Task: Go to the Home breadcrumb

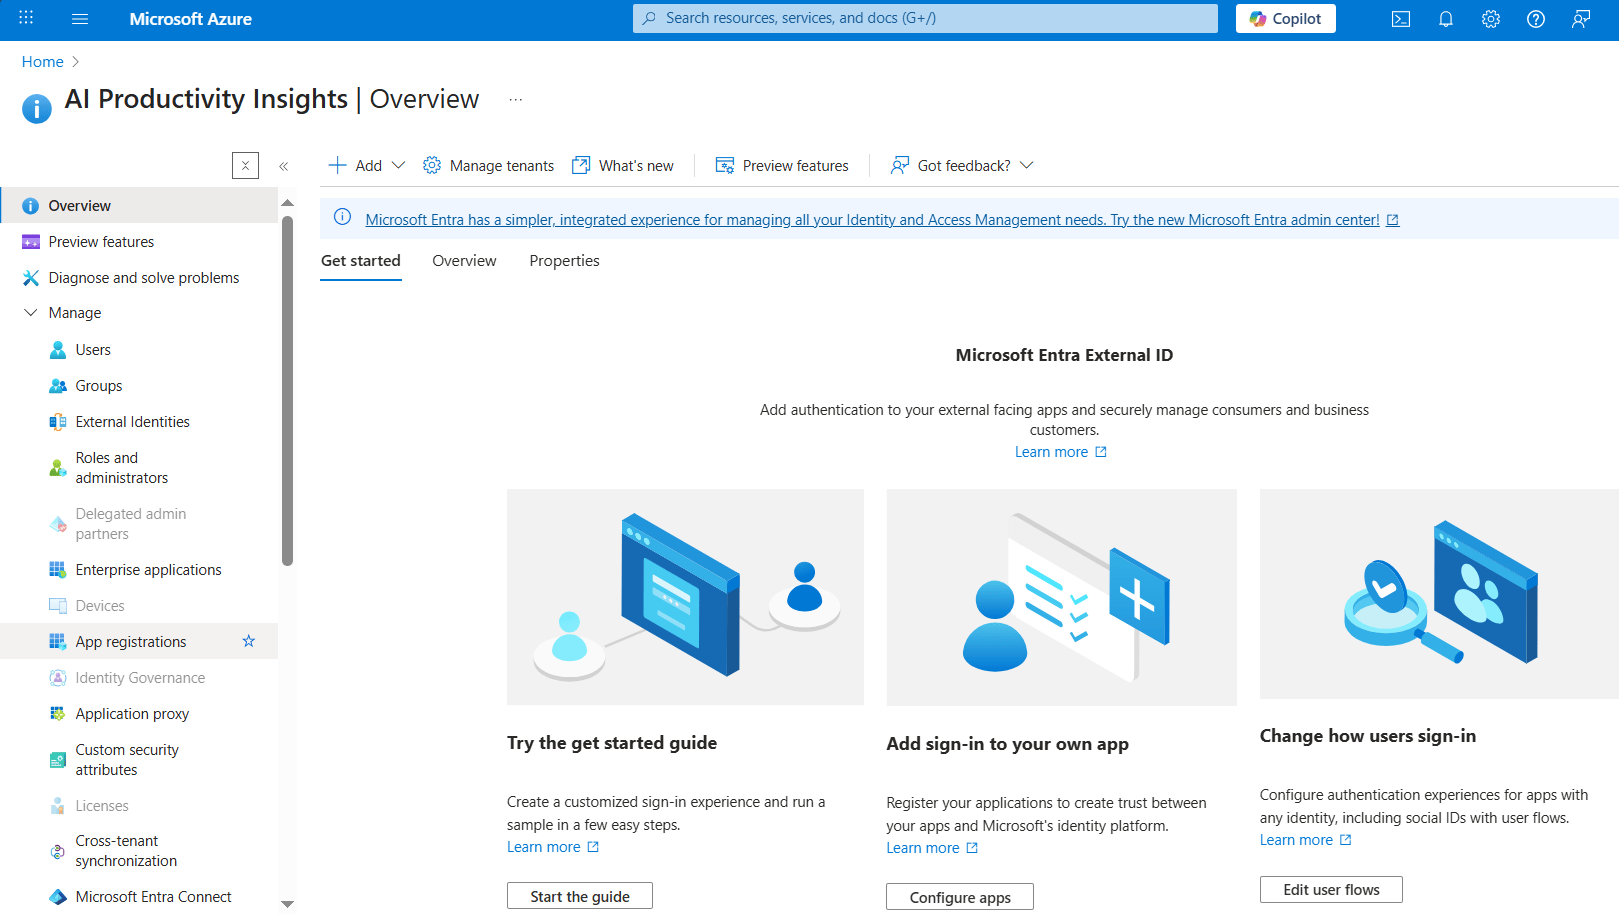Action: point(43,62)
